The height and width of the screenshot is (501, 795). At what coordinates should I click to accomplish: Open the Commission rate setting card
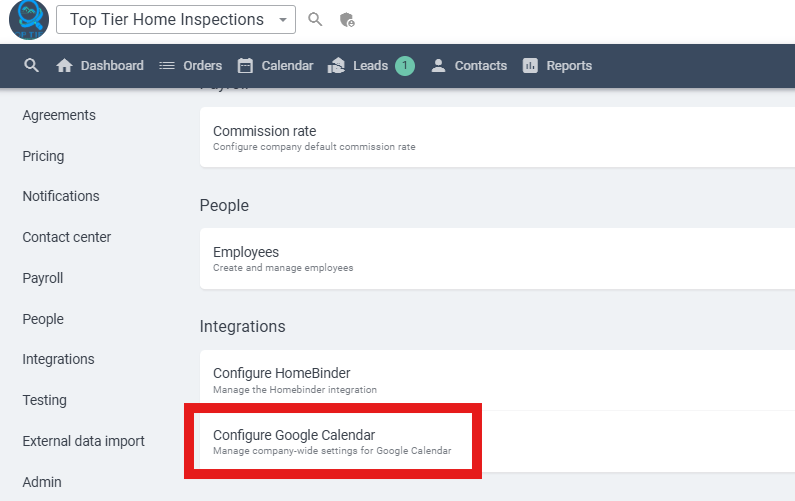[x=497, y=137]
